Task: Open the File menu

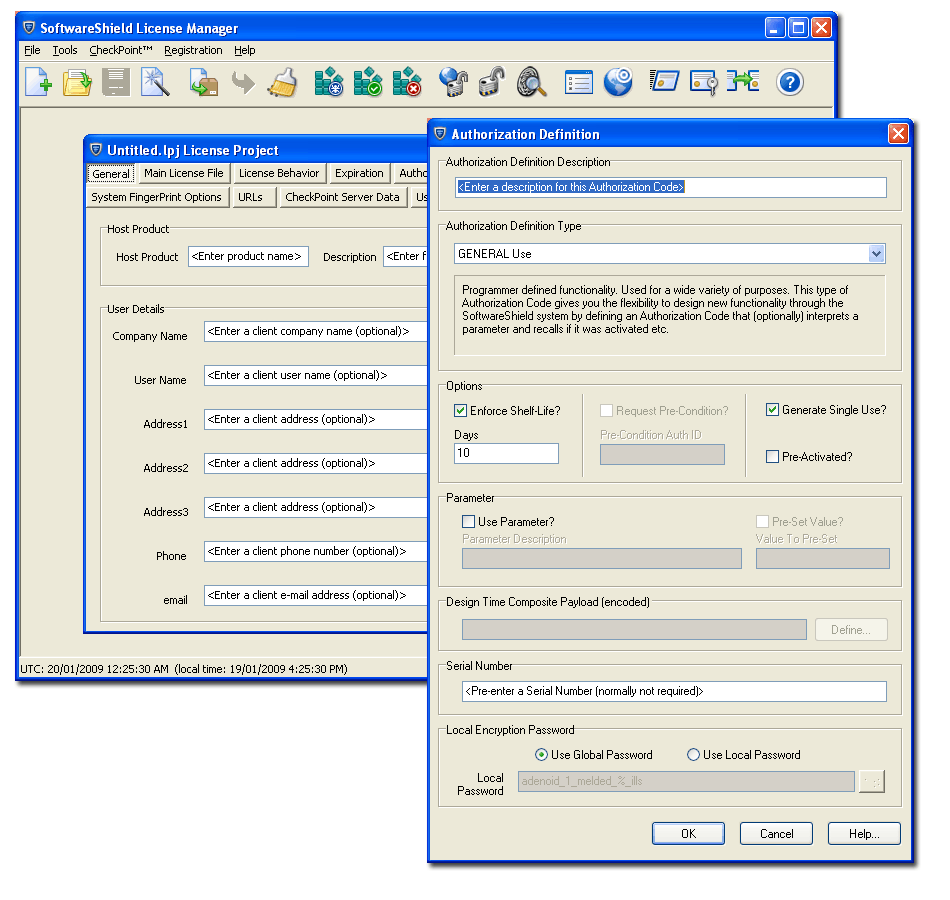Action: pos(32,50)
